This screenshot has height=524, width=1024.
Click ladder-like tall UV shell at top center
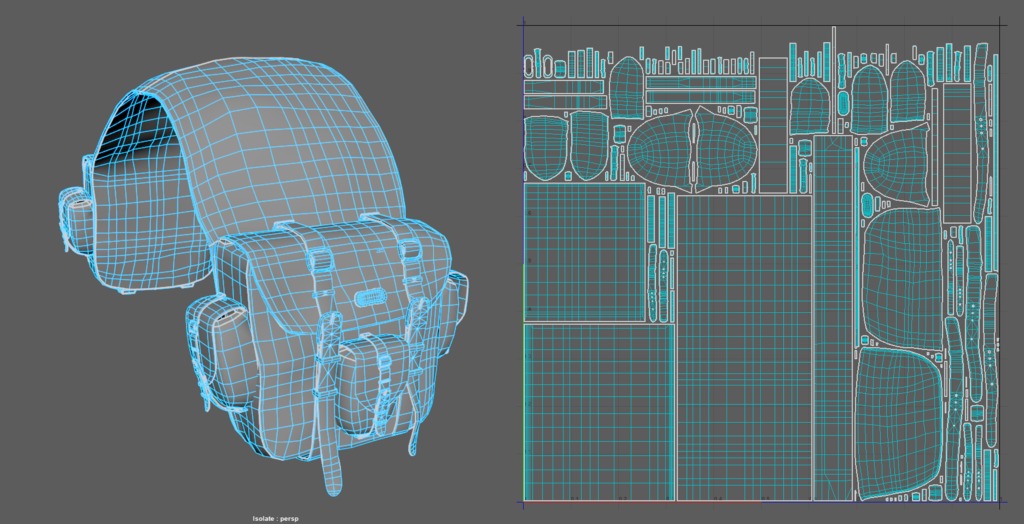click(x=772, y=124)
